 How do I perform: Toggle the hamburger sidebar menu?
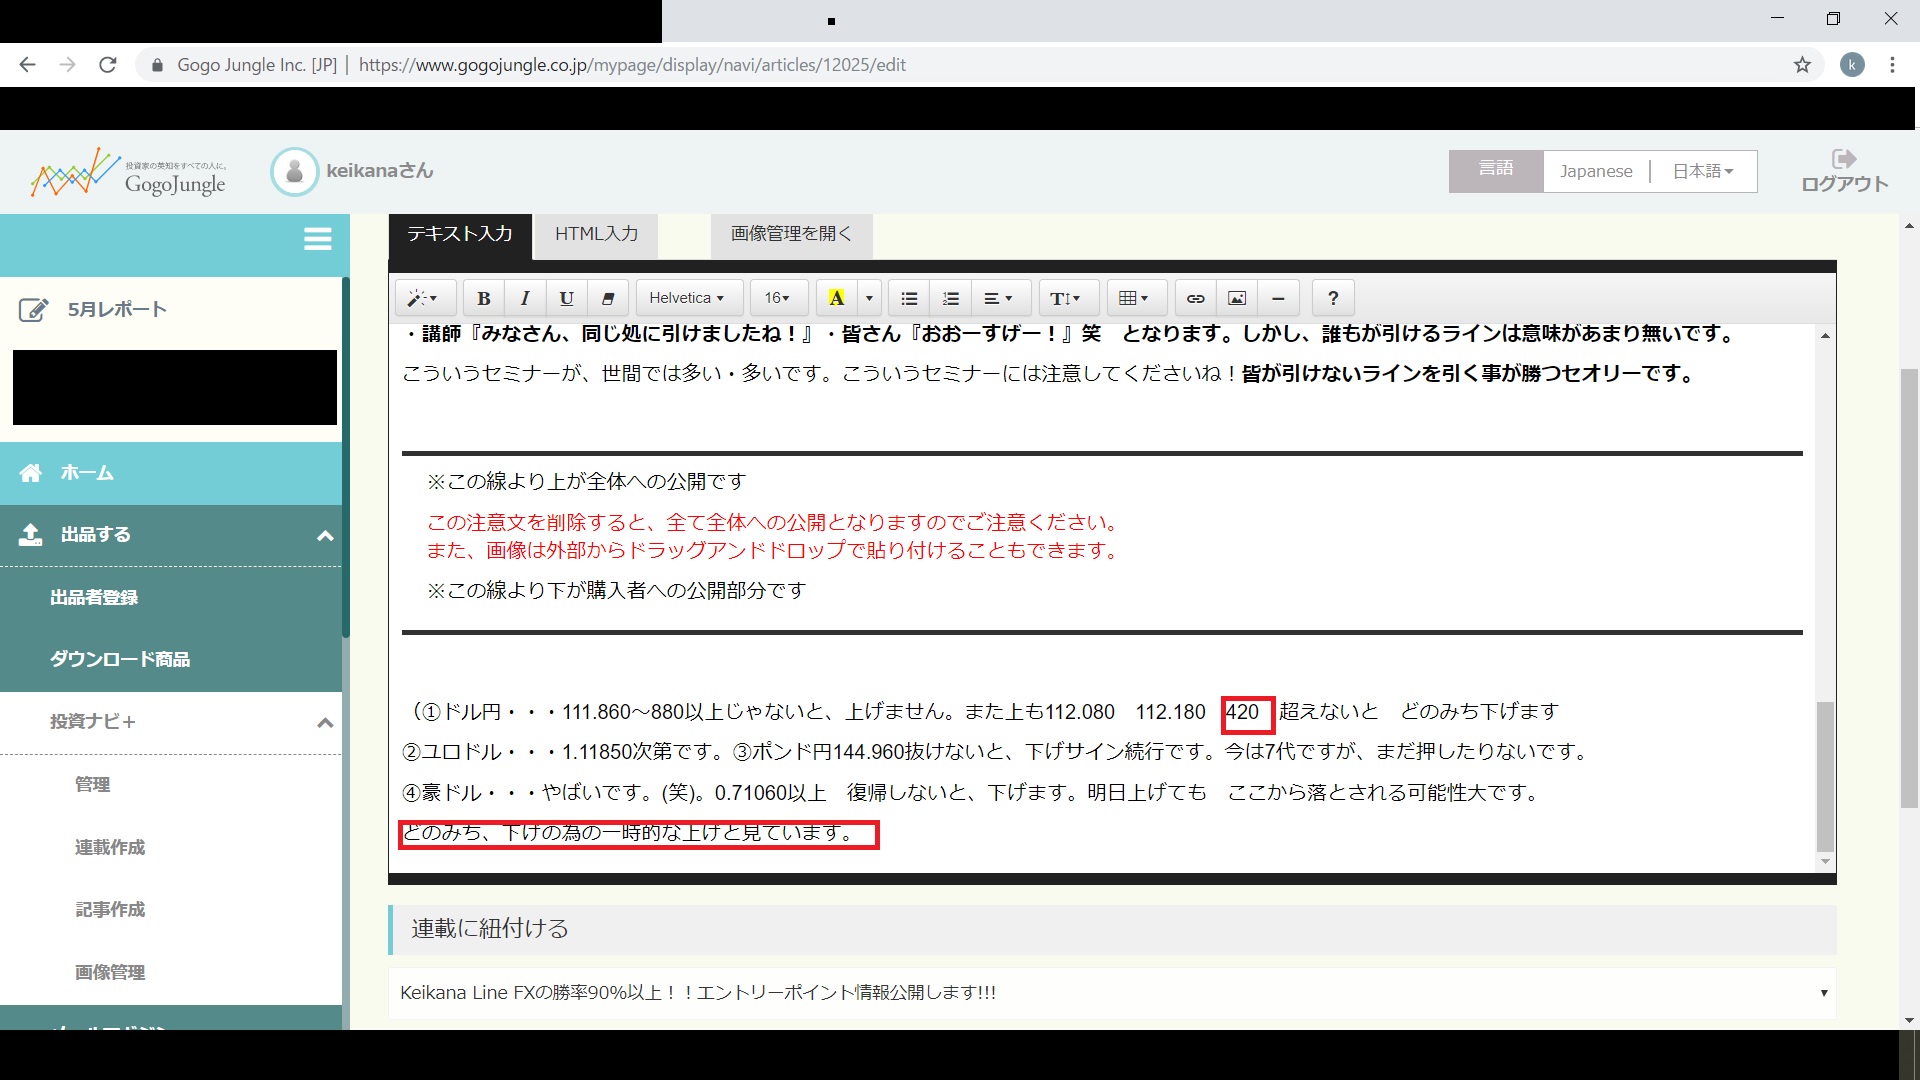tap(317, 239)
